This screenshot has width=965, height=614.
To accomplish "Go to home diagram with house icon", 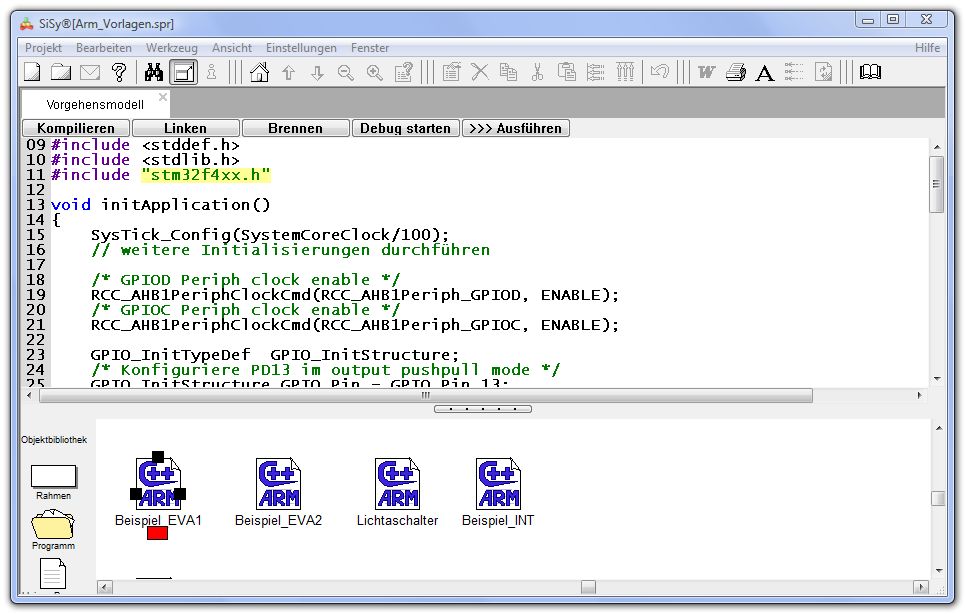I will [x=259, y=72].
